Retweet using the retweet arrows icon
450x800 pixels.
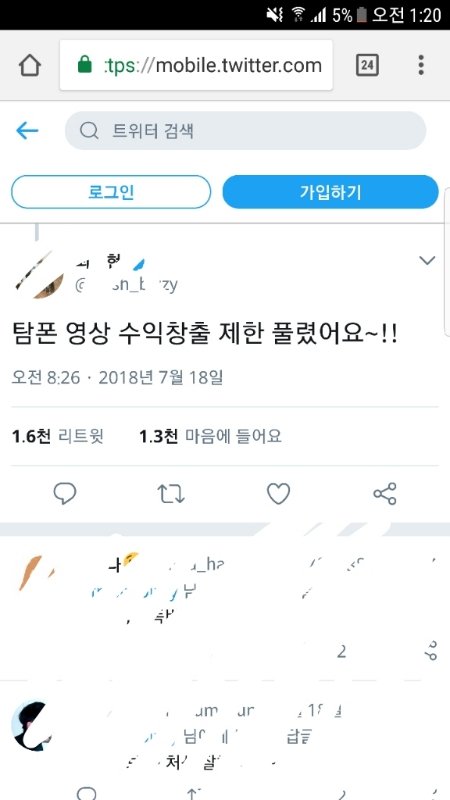(x=171, y=494)
